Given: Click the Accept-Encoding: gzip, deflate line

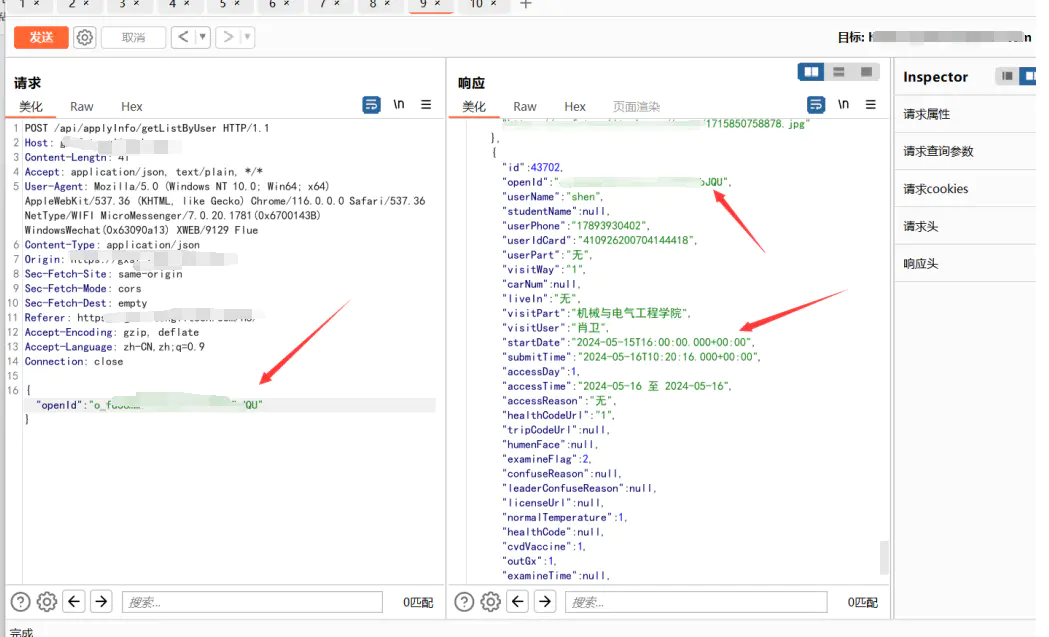Looking at the screenshot, I should click(112, 333).
